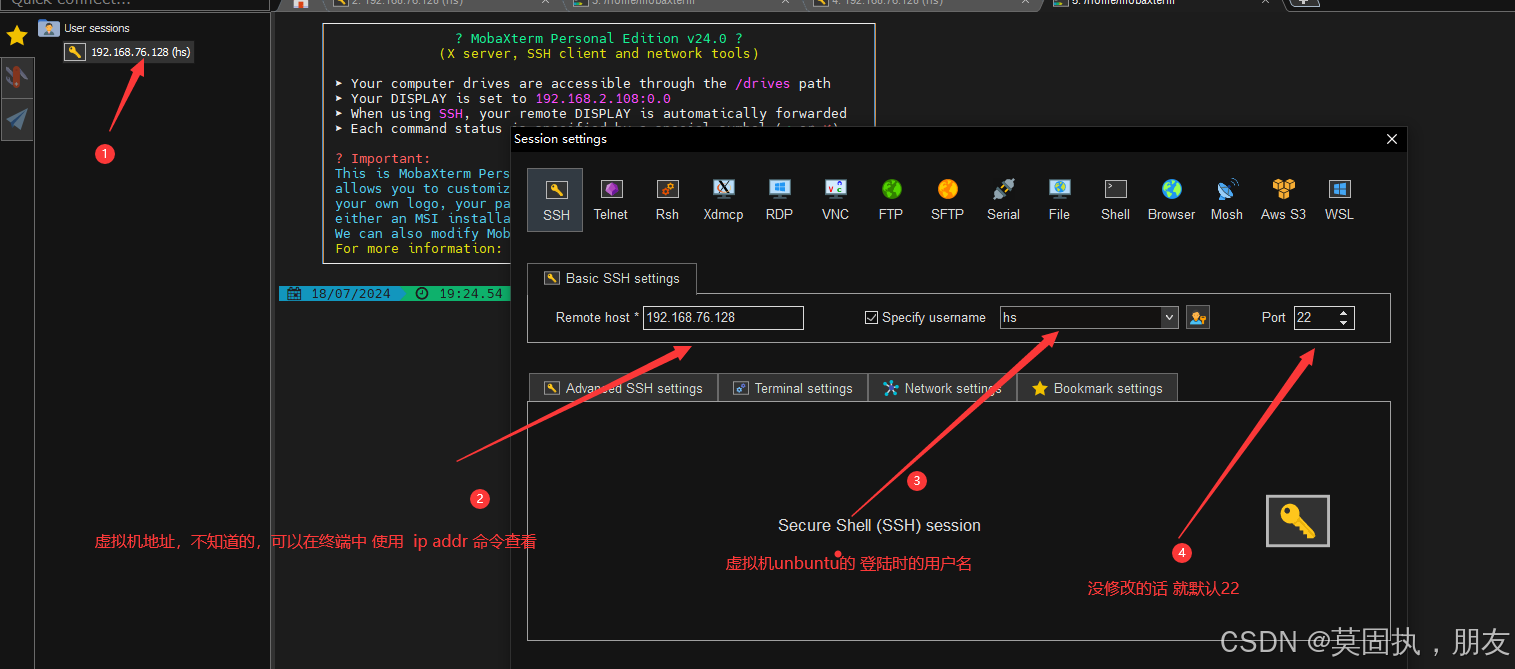
Task: Toggle the Specify username checkbox
Action: pos(871,317)
